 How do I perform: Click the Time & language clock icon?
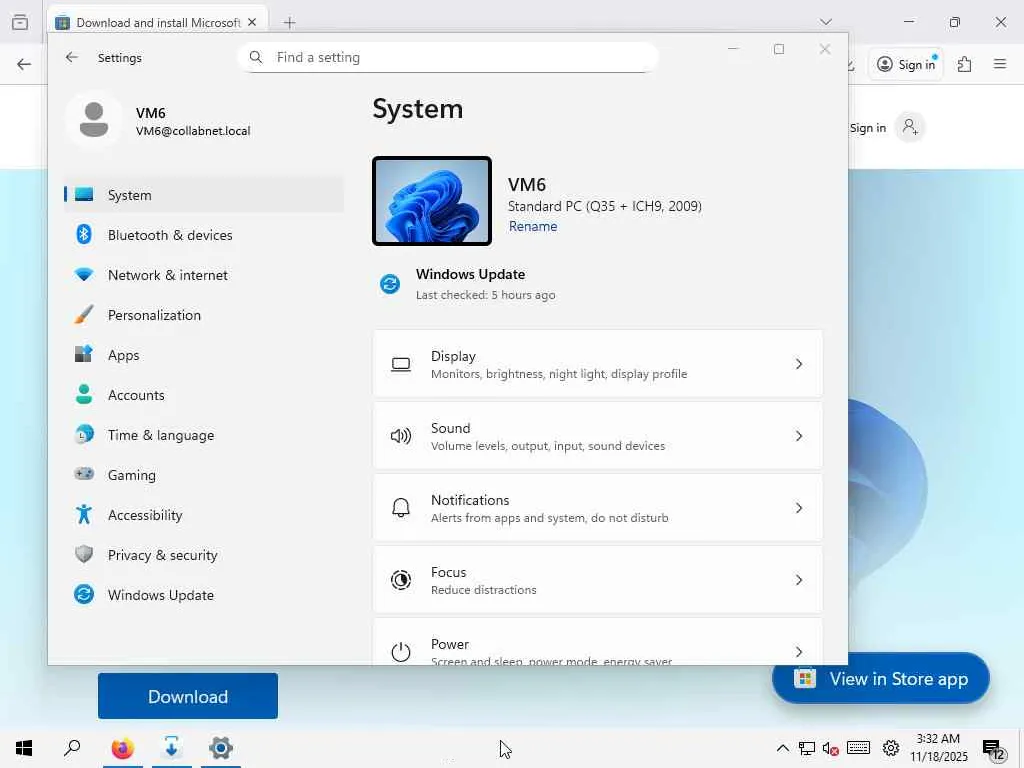tap(84, 434)
